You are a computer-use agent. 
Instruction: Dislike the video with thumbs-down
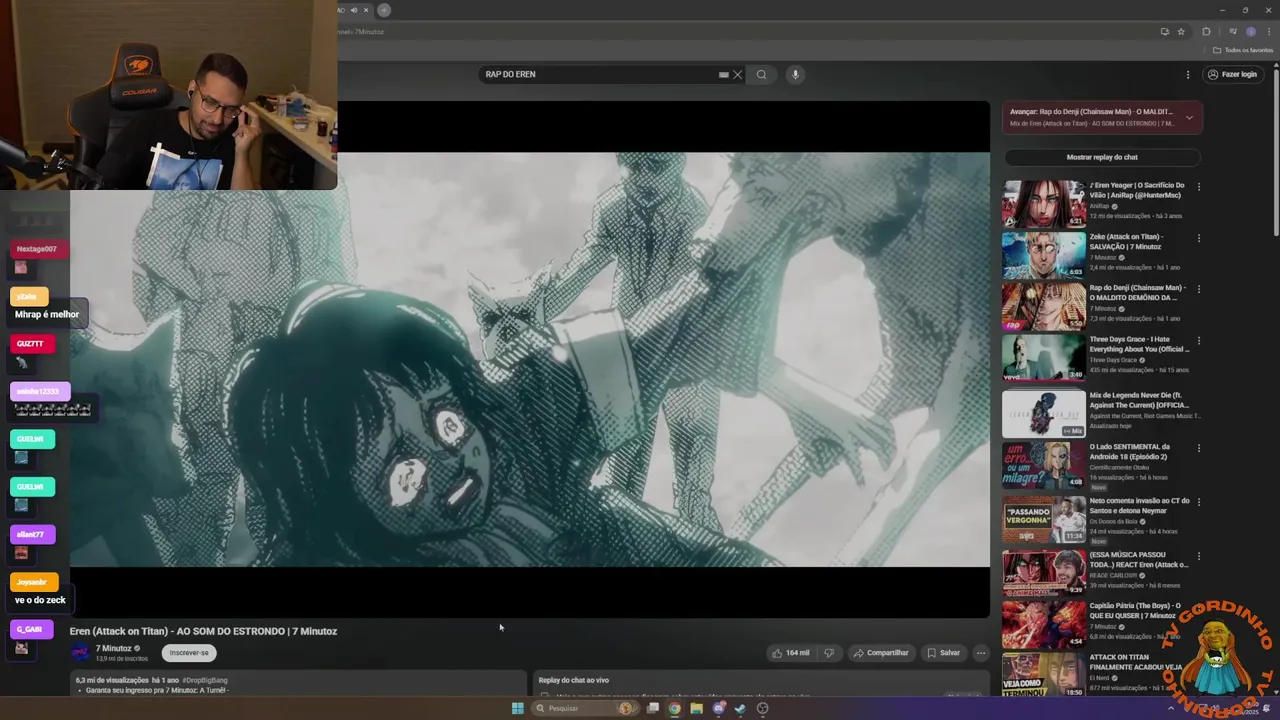coord(829,653)
